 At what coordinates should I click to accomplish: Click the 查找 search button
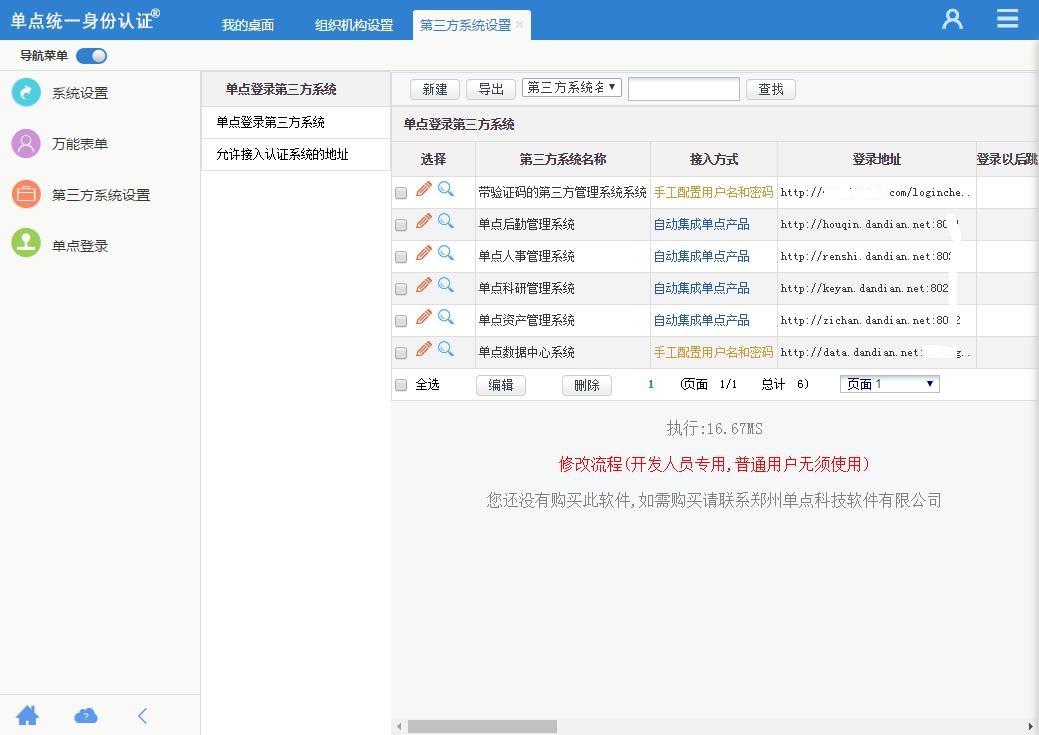[x=771, y=89]
